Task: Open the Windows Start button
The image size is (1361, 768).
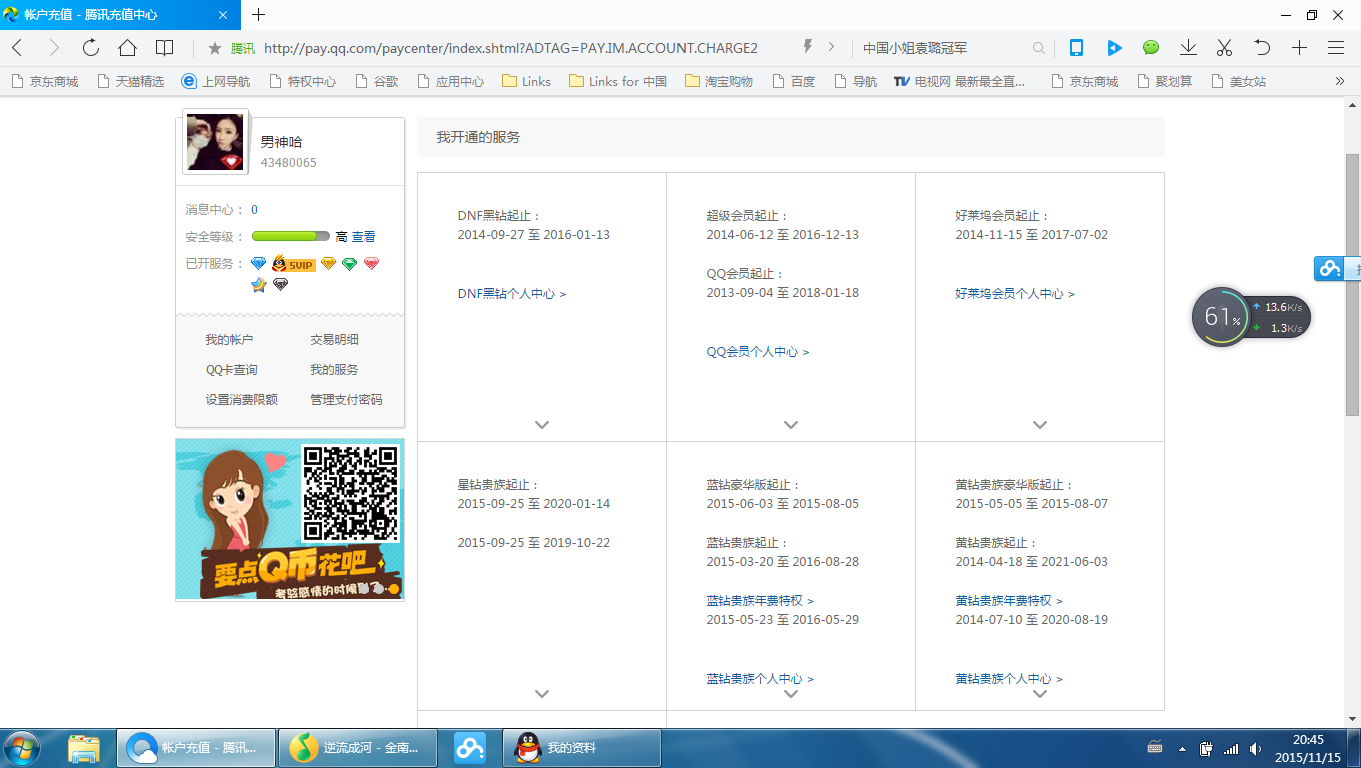Action: (22, 748)
